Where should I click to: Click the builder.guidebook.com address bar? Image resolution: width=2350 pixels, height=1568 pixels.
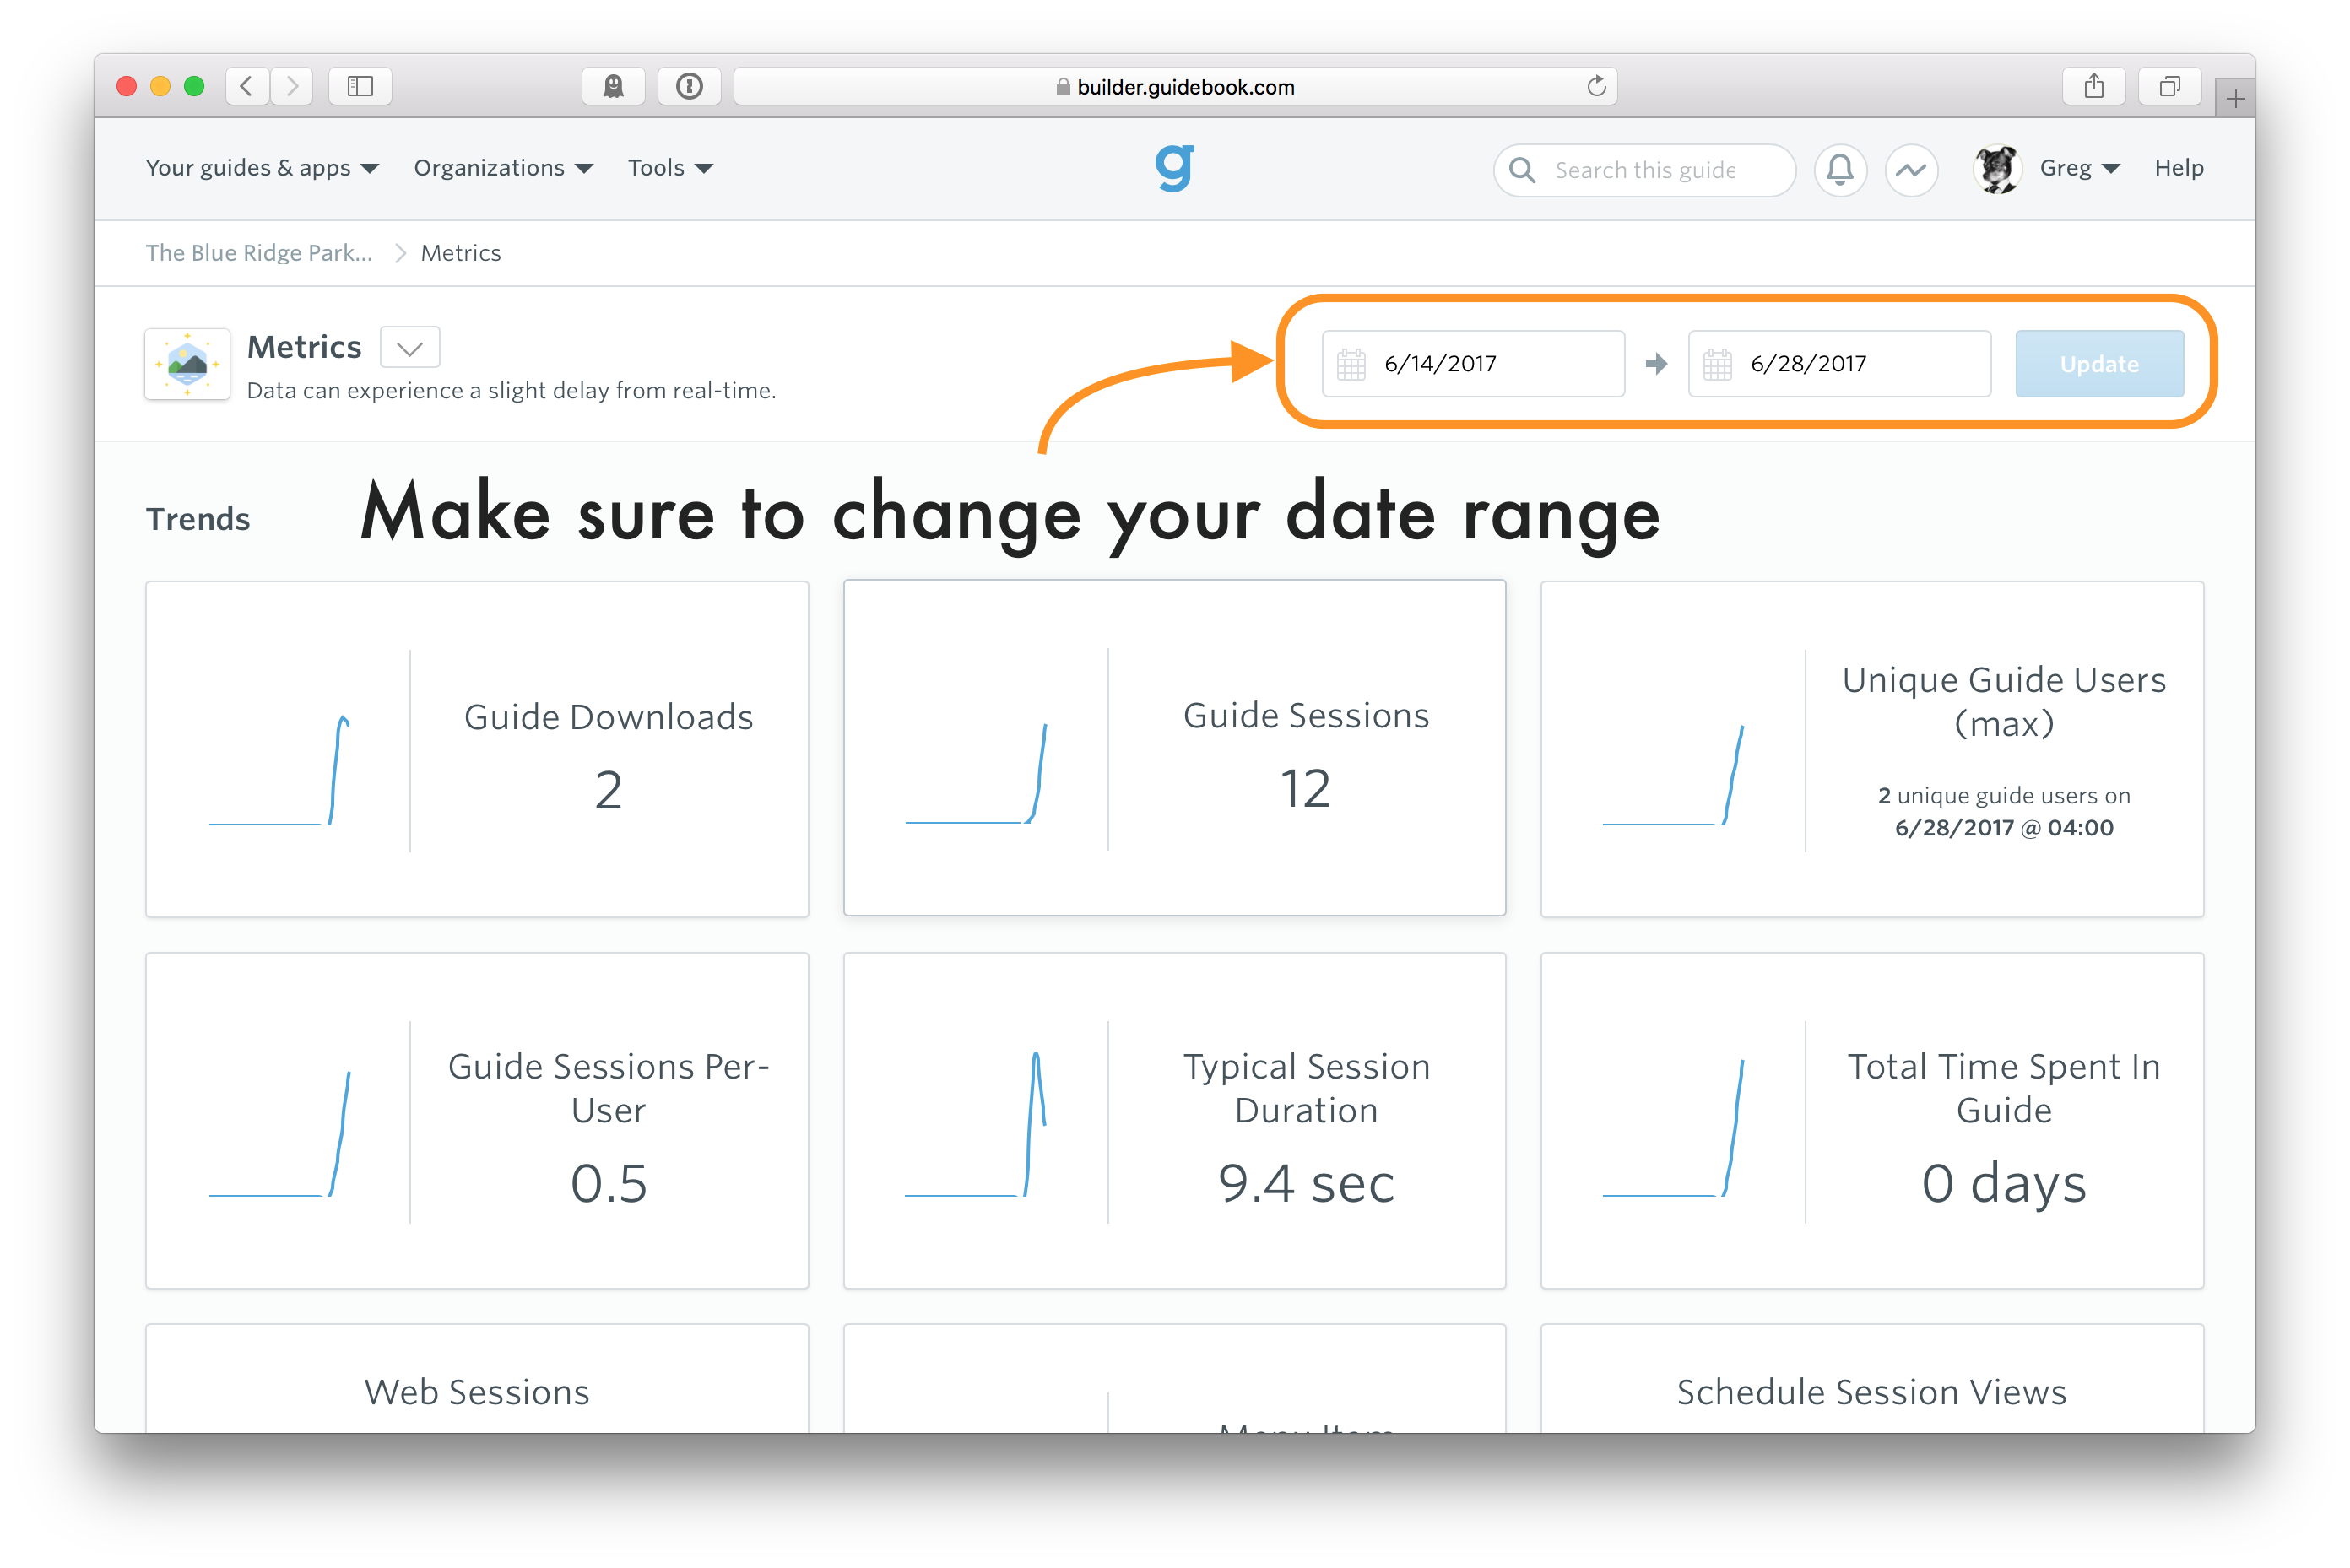(1175, 87)
